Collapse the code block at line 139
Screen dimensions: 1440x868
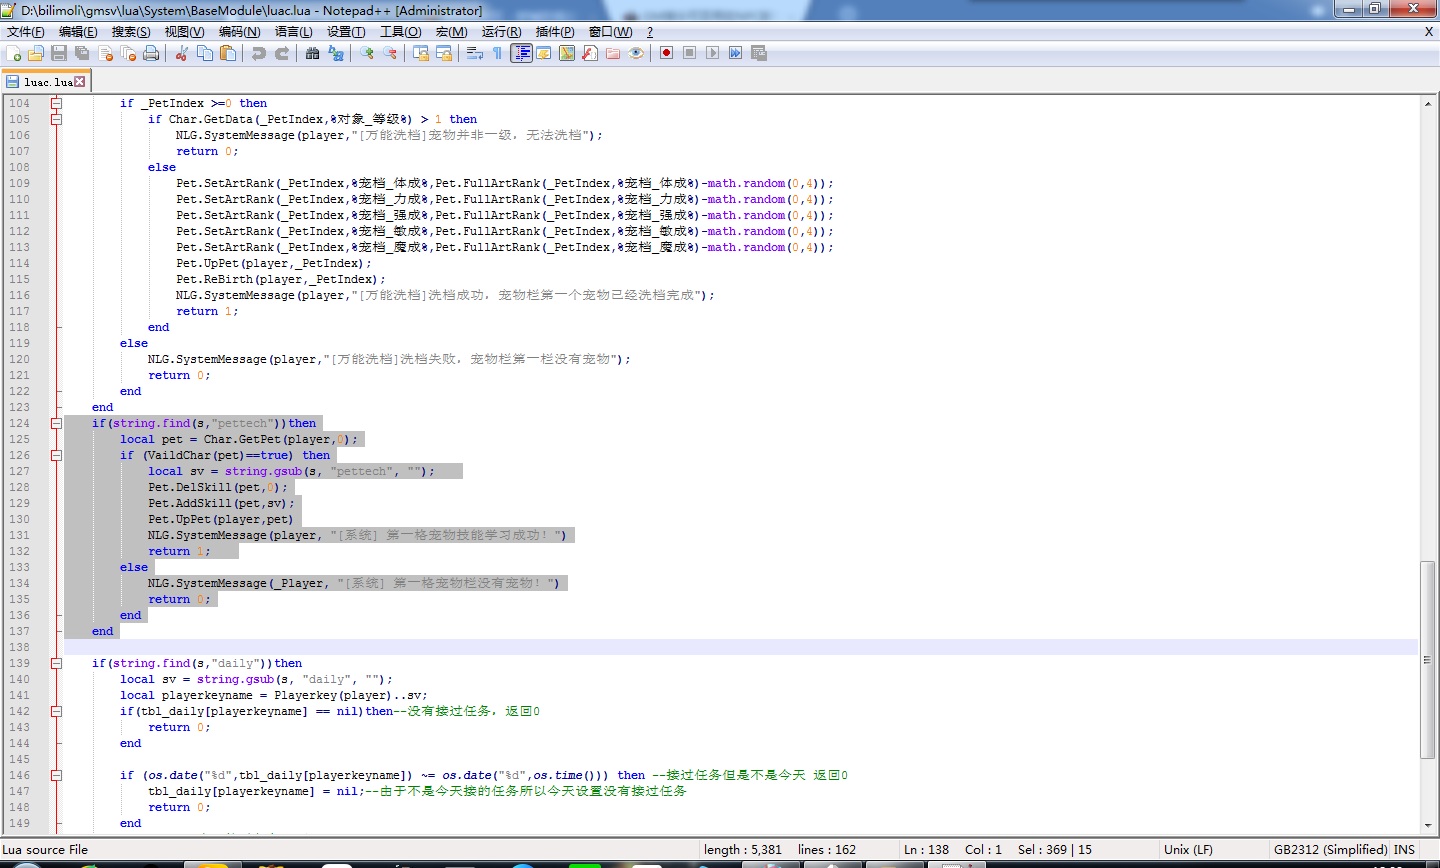pos(57,663)
